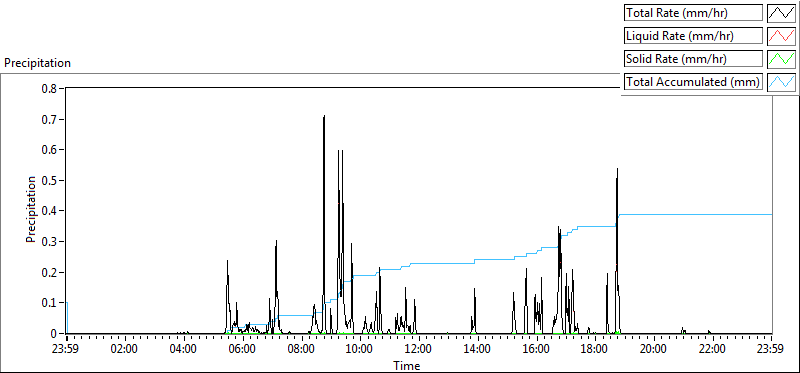The width and height of the screenshot is (800, 373).
Task: Click the 06:00 time axis marker
Action: [x=243, y=350]
